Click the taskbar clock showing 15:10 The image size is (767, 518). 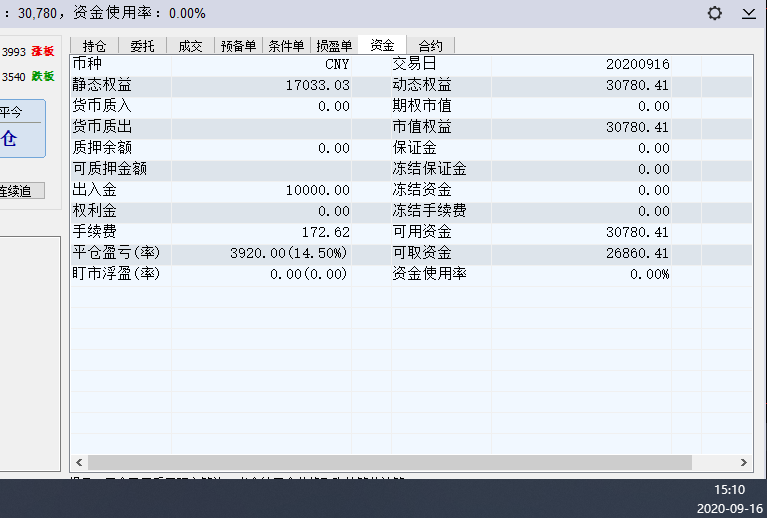pos(729,490)
